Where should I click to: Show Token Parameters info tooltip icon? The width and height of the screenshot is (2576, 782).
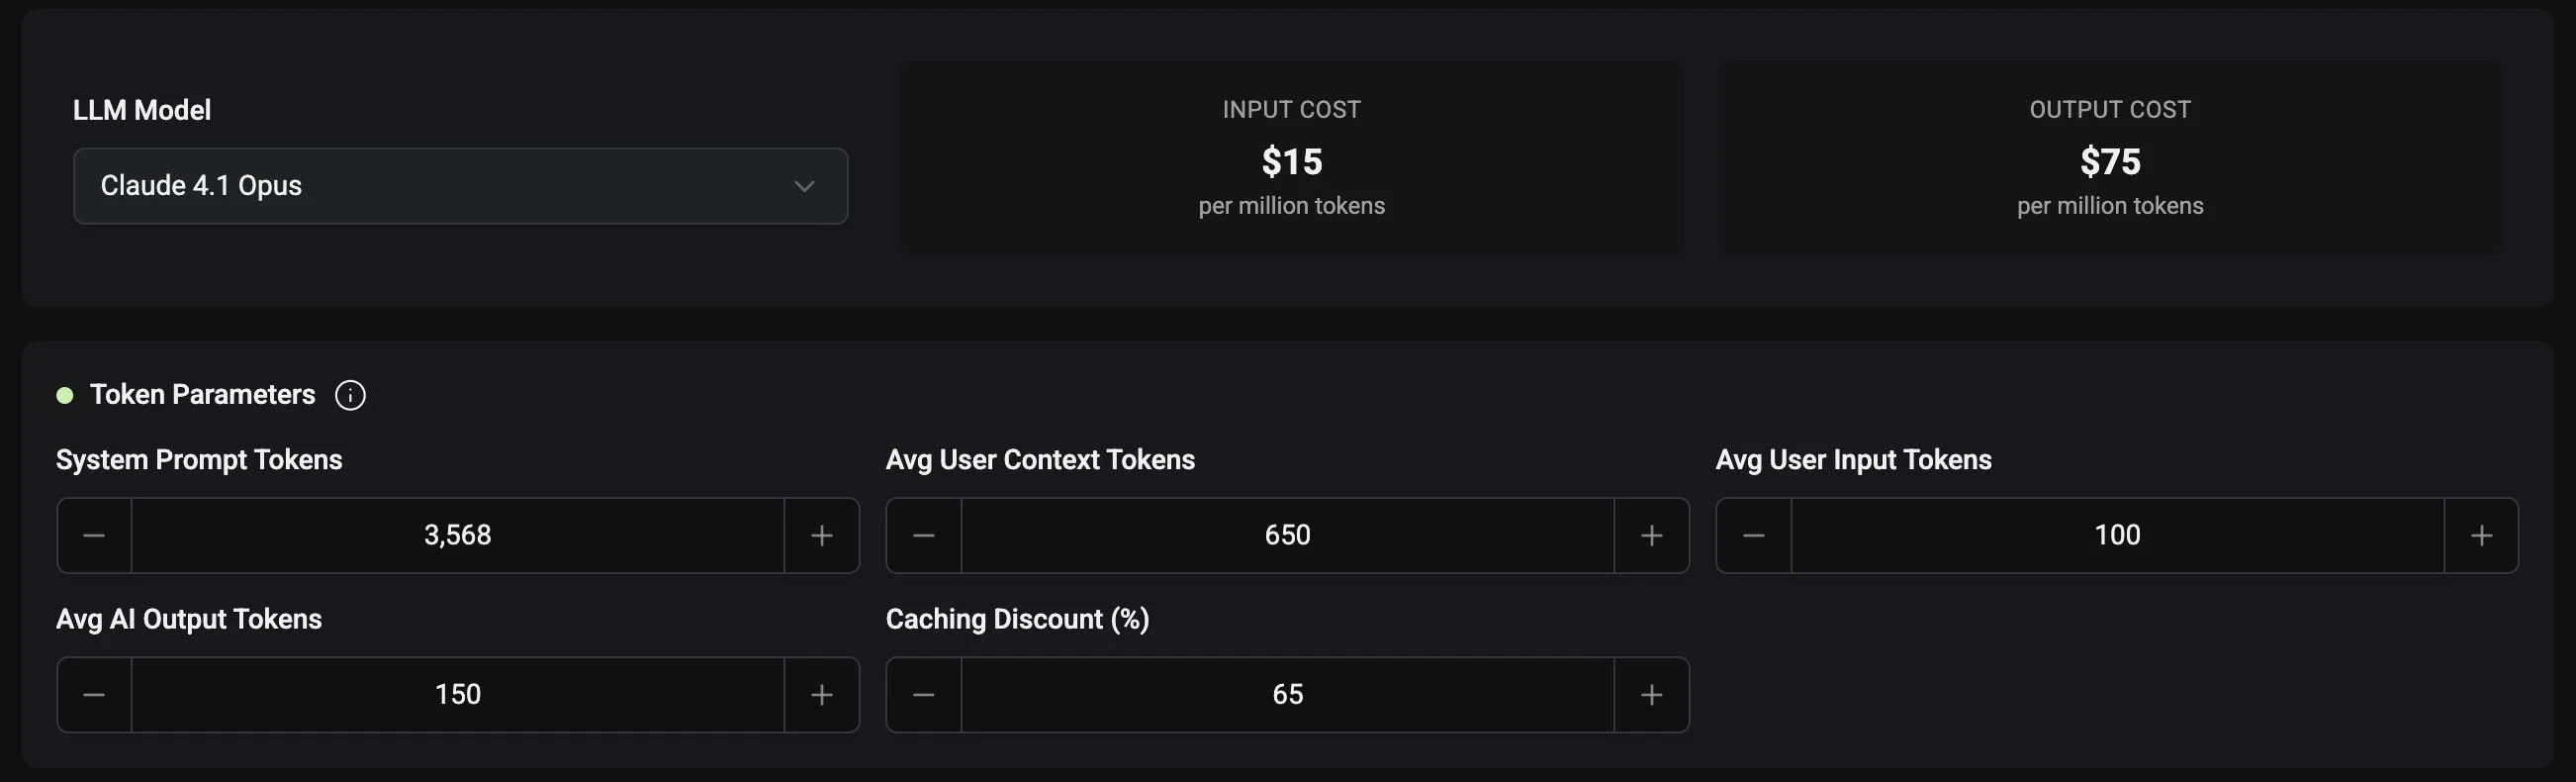pyautogui.click(x=350, y=395)
